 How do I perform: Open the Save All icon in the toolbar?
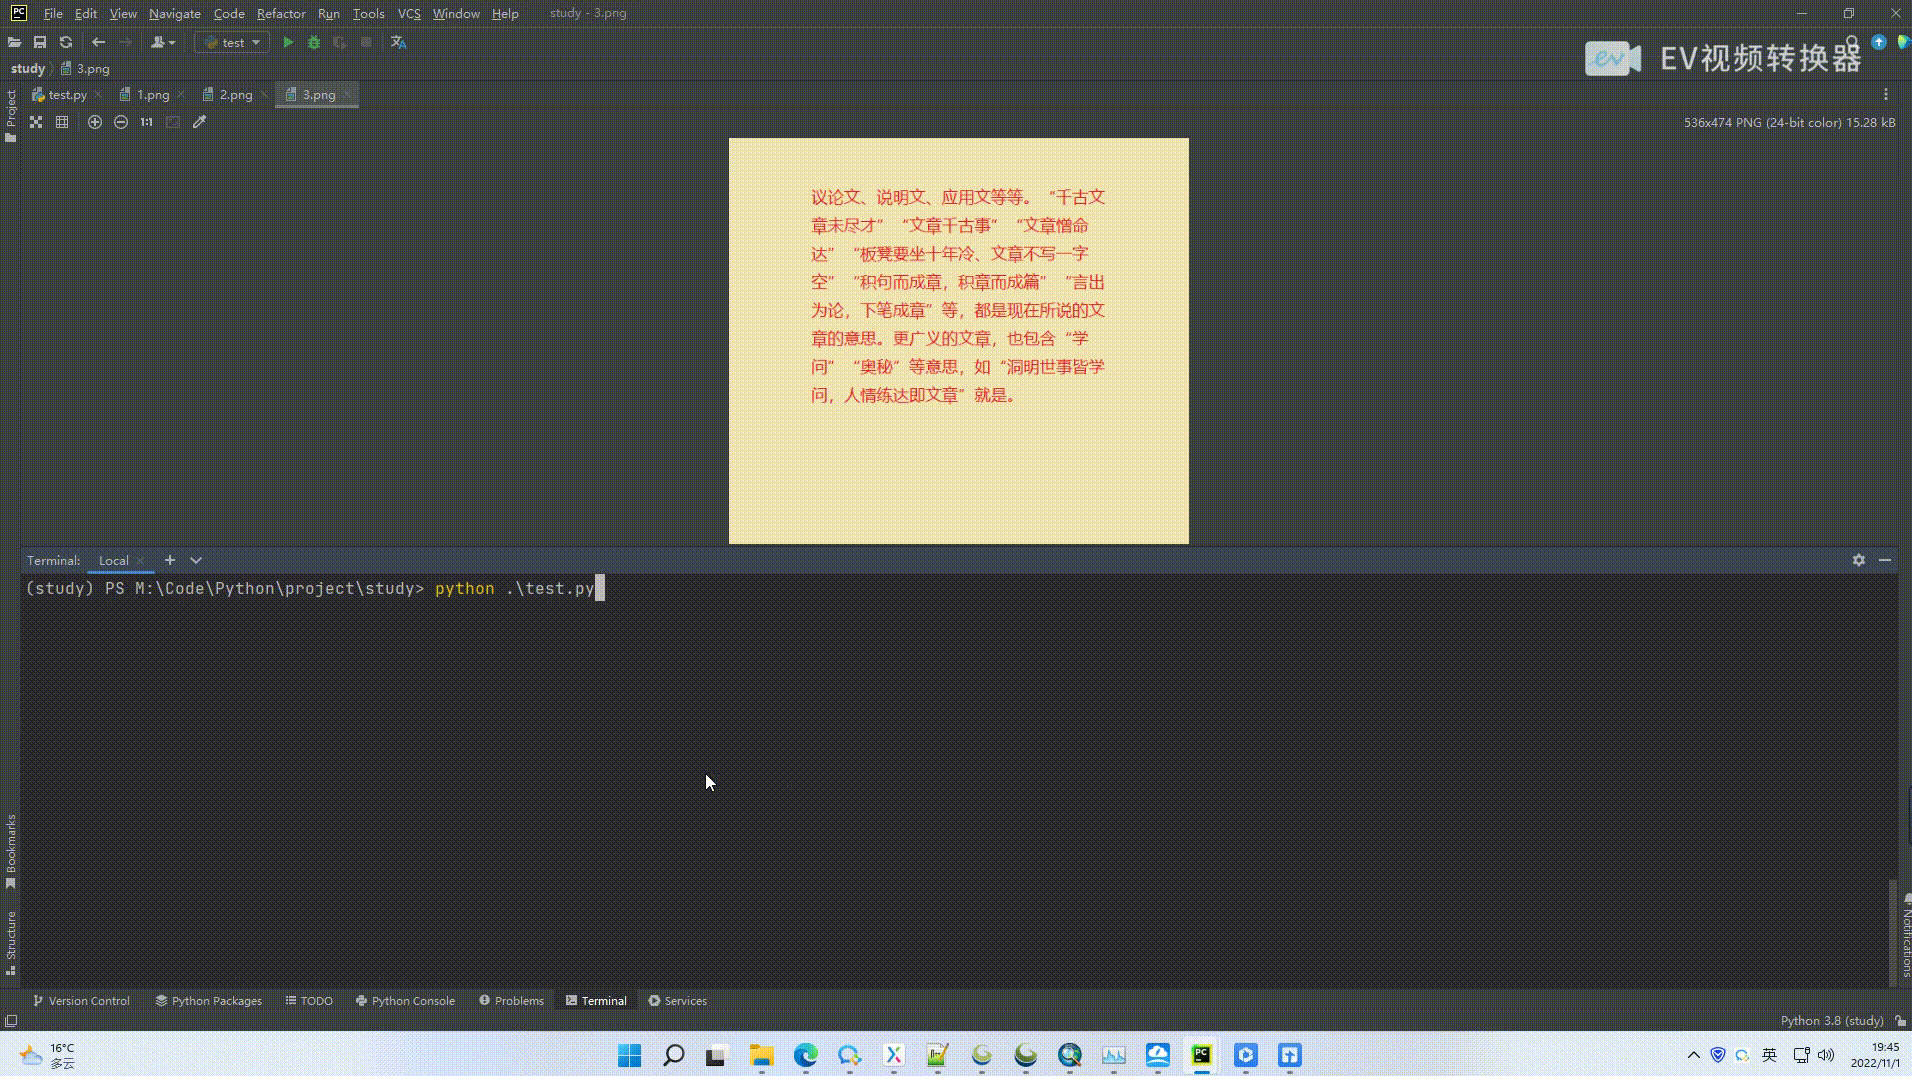pyautogui.click(x=40, y=42)
